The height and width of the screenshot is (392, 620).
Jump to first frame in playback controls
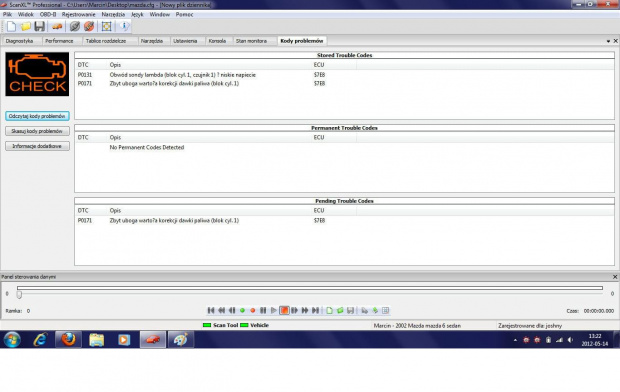(211, 311)
